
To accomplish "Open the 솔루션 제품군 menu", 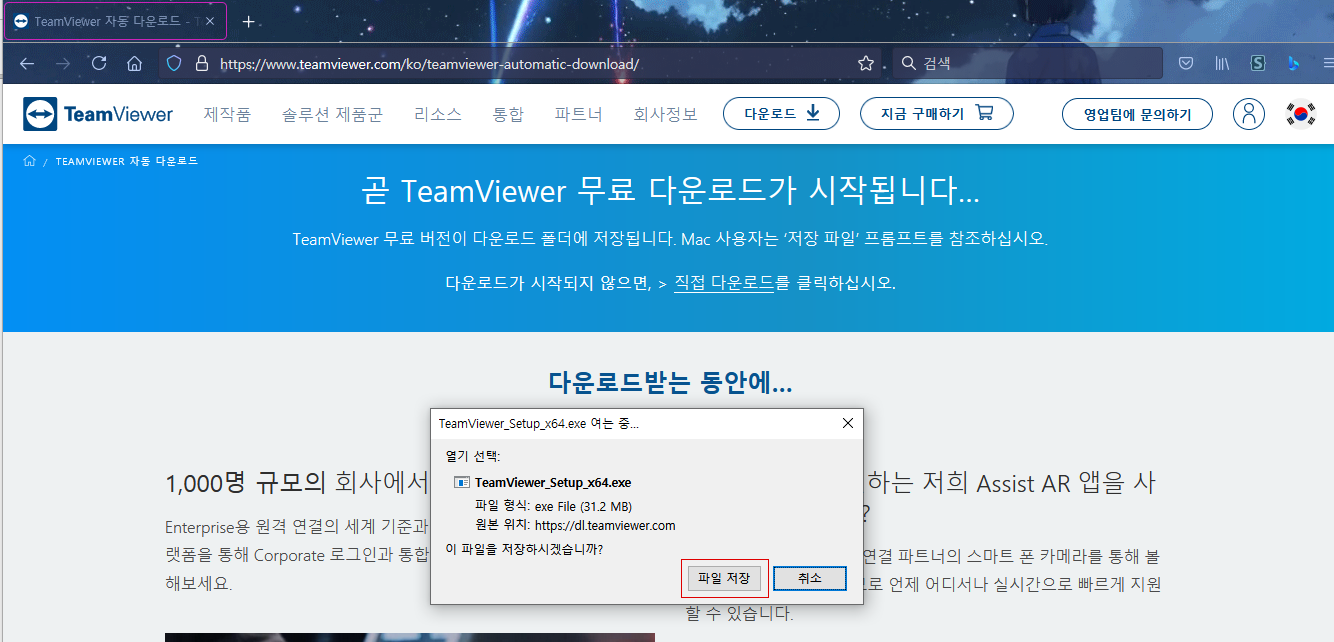I will pyautogui.click(x=332, y=114).
